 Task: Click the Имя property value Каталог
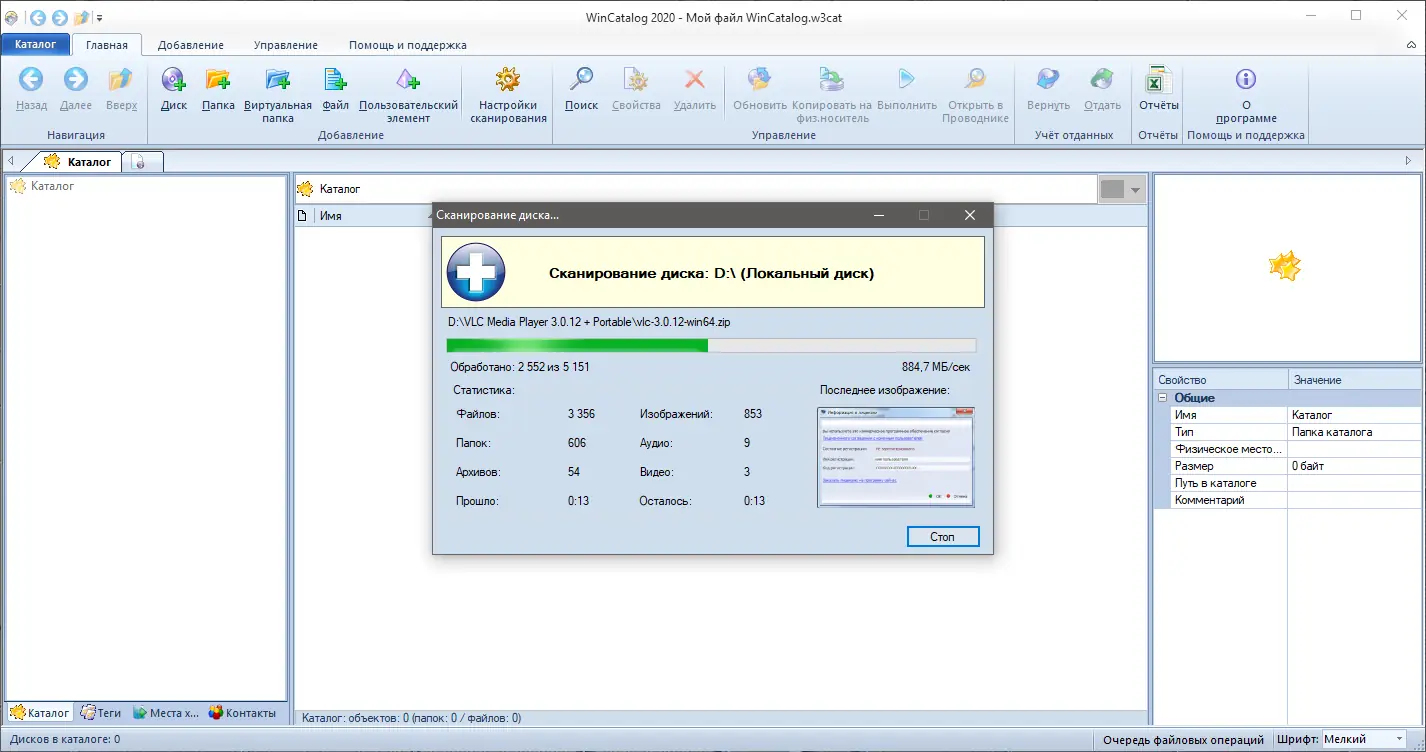(1354, 415)
